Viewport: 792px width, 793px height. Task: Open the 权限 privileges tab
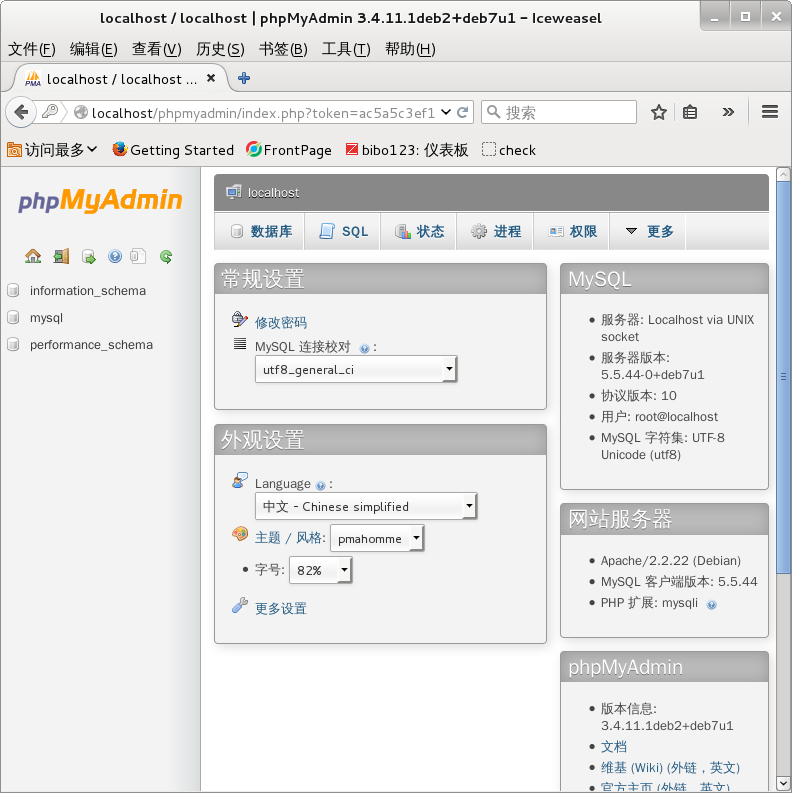[573, 231]
